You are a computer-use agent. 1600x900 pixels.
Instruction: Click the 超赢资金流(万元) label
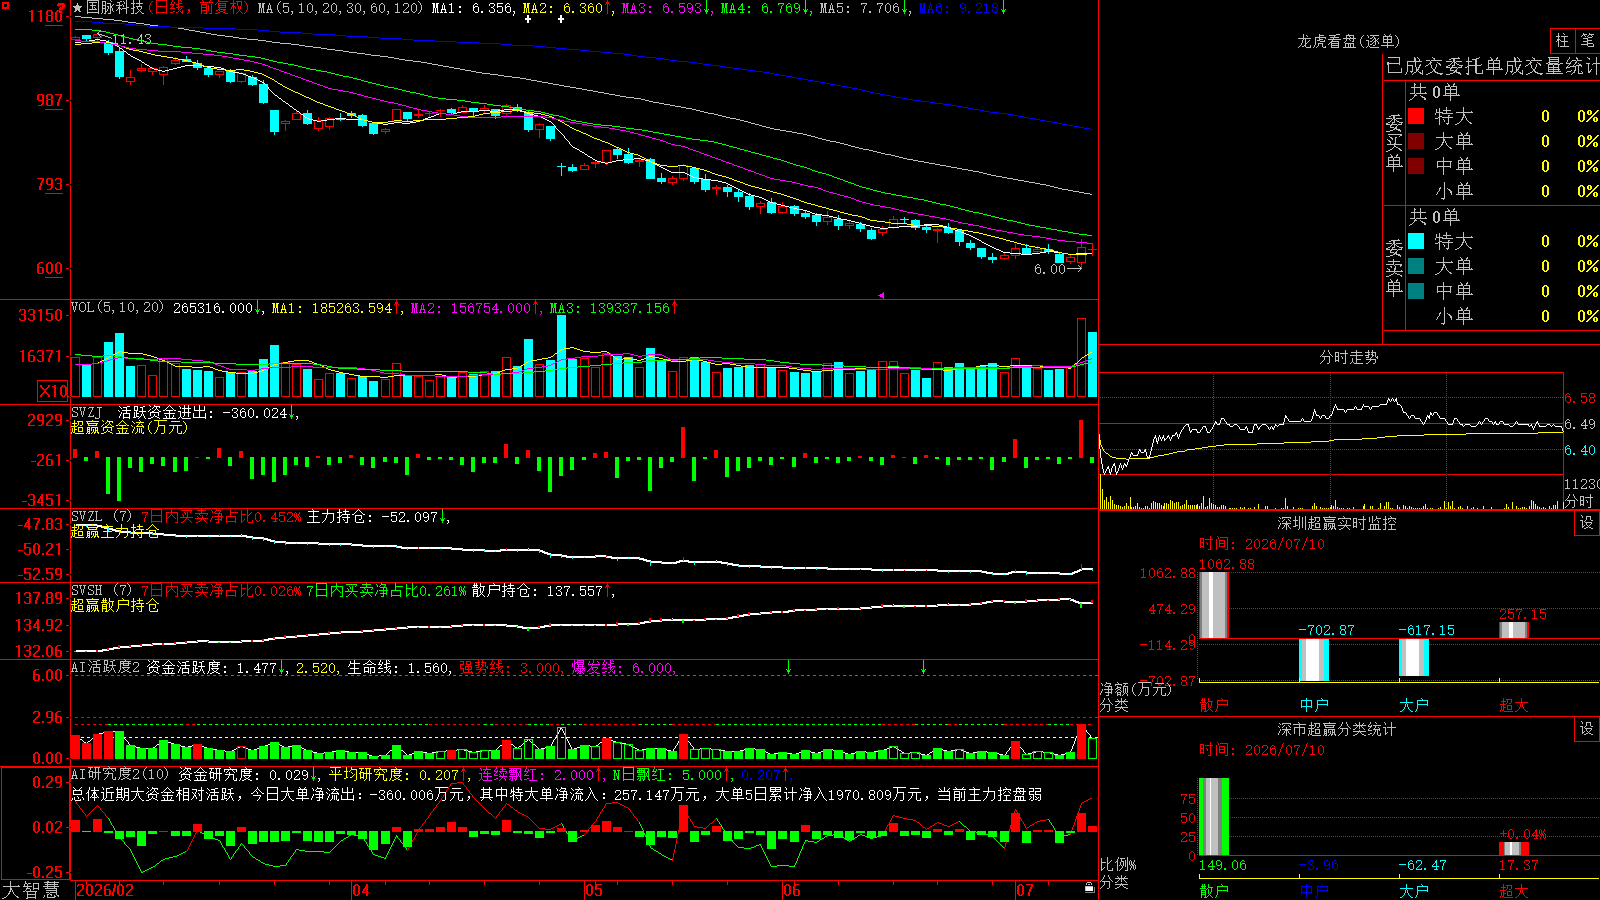pyautogui.click(x=129, y=427)
